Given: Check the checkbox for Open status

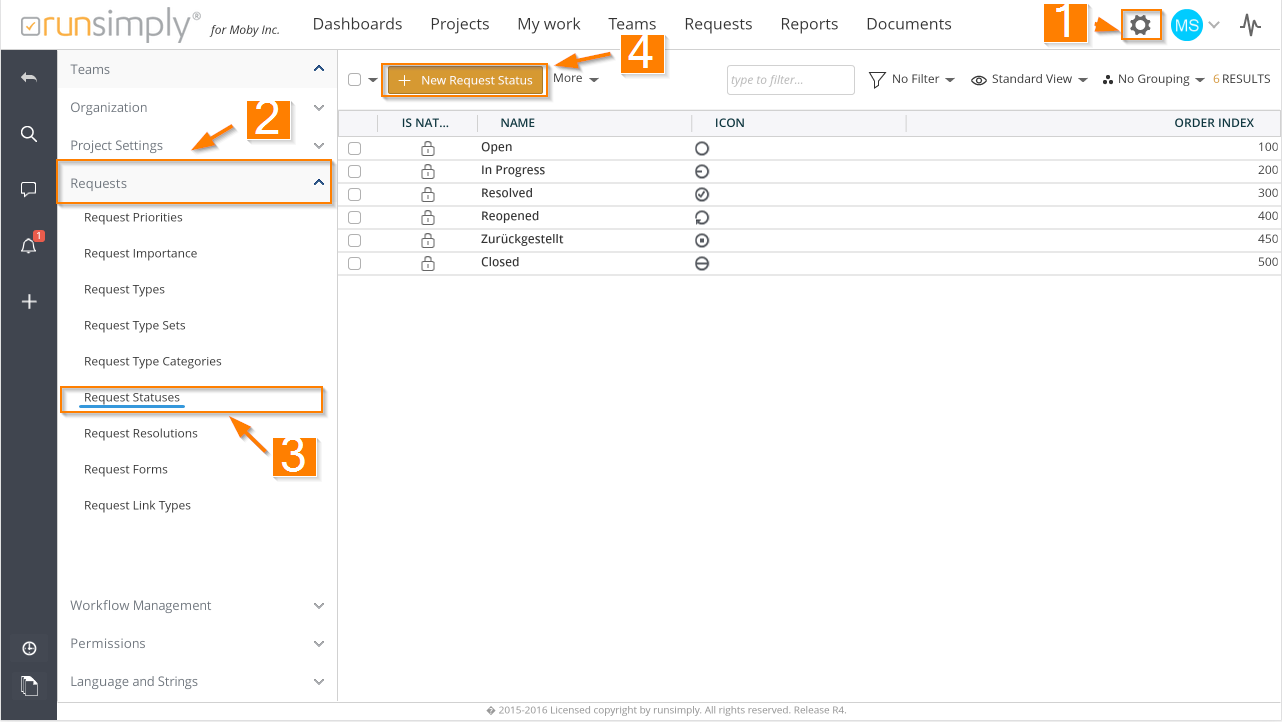Looking at the screenshot, I should click(354, 148).
